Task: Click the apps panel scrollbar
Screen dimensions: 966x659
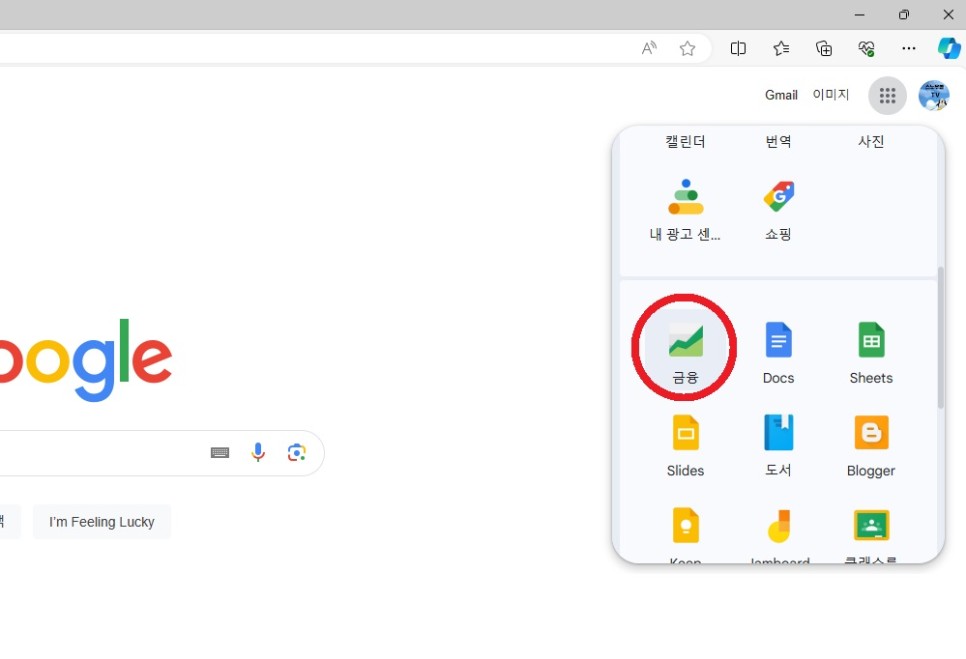Action: pyautogui.click(x=940, y=338)
